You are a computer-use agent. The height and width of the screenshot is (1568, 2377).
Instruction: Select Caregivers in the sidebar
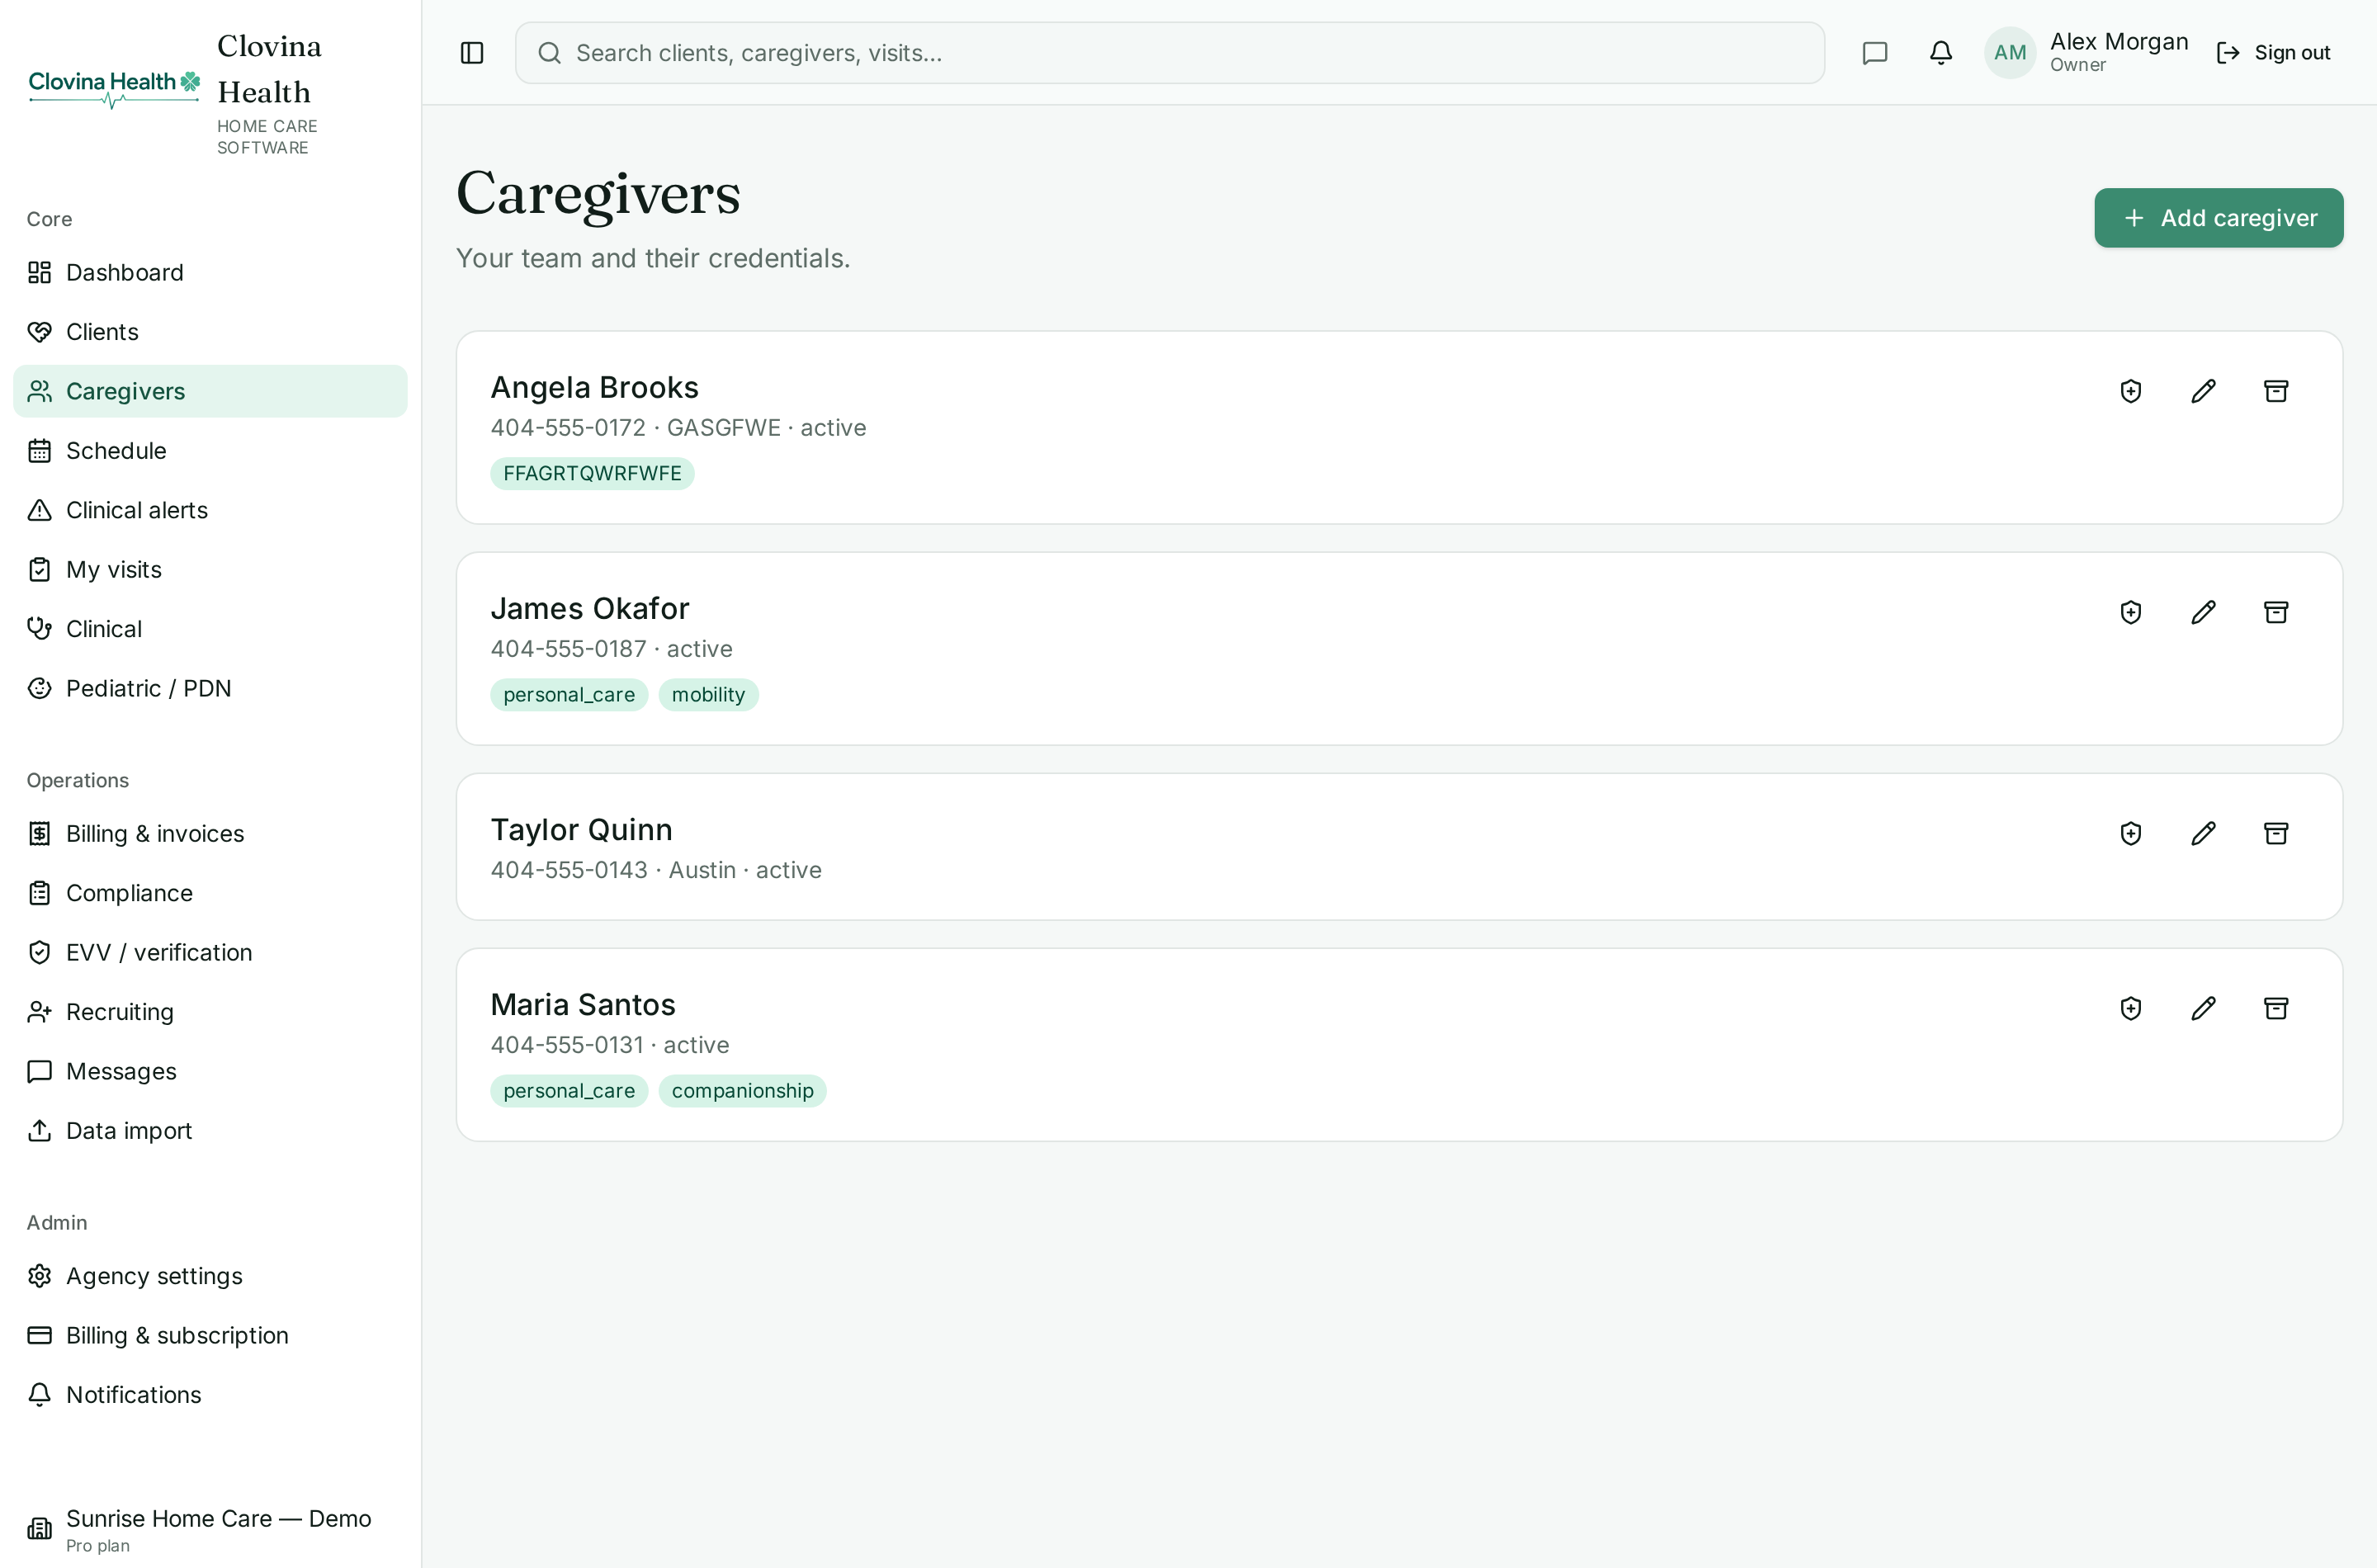(x=210, y=391)
